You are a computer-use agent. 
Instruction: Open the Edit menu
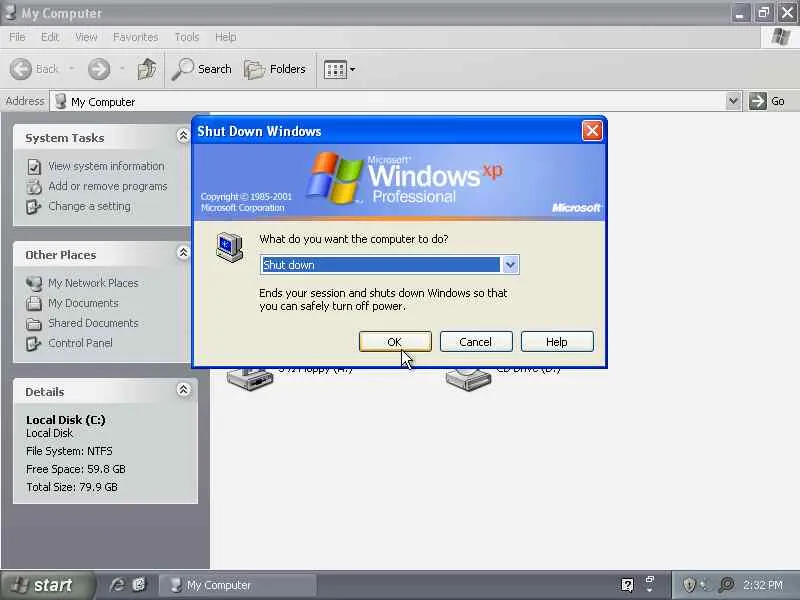click(49, 37)
